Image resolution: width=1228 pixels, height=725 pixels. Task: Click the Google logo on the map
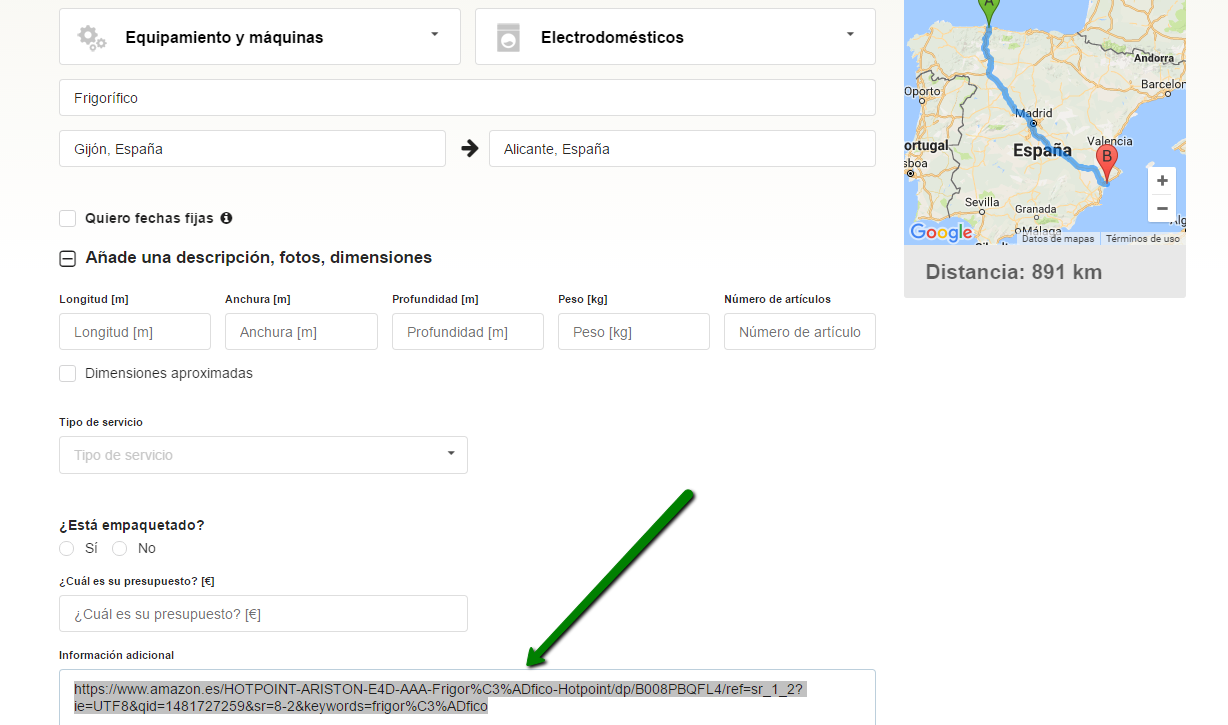click(940, 233)
